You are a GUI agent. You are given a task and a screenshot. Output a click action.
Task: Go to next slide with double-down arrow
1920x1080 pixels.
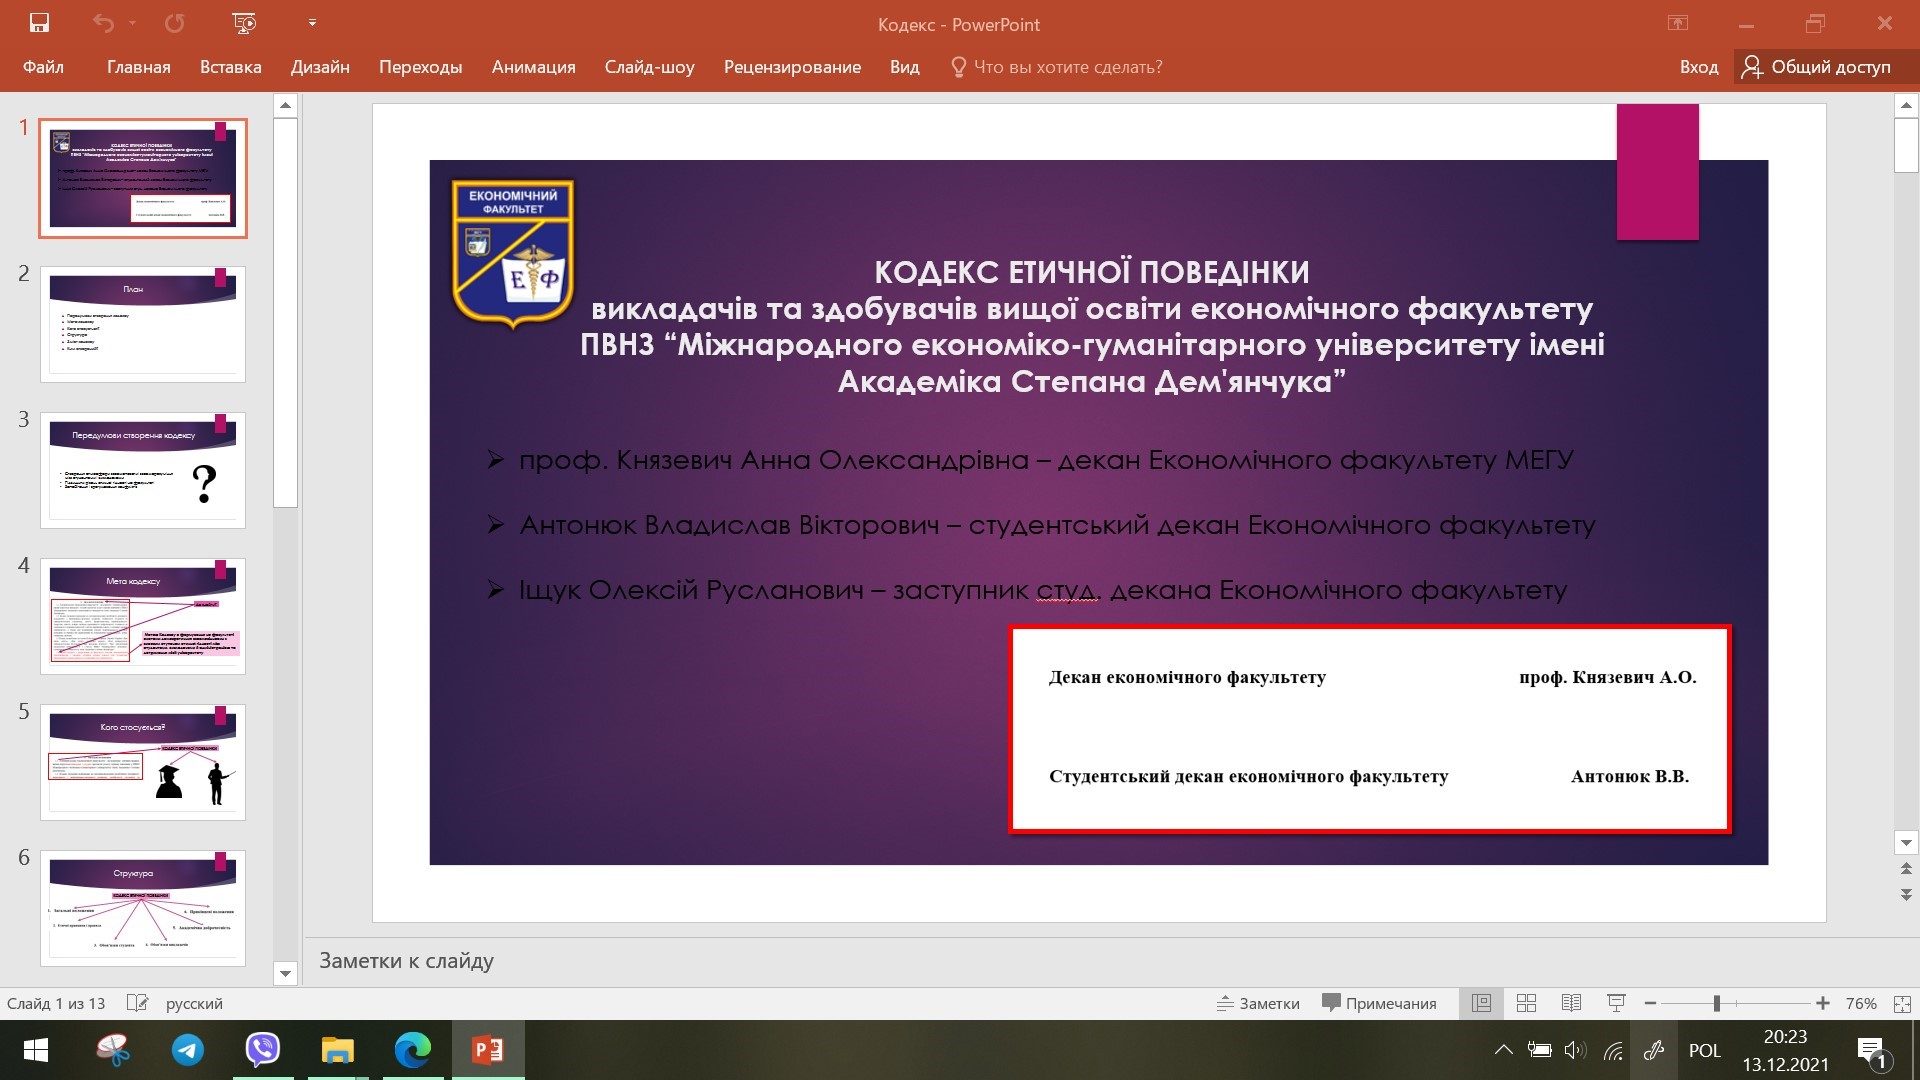pyautogui.click(x=1906, y=894)
